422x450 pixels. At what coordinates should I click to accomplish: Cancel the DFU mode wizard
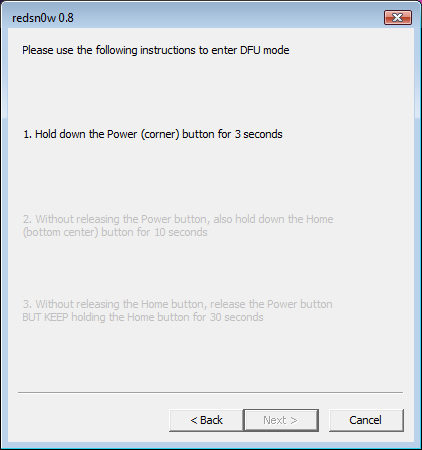click(366, 420)
